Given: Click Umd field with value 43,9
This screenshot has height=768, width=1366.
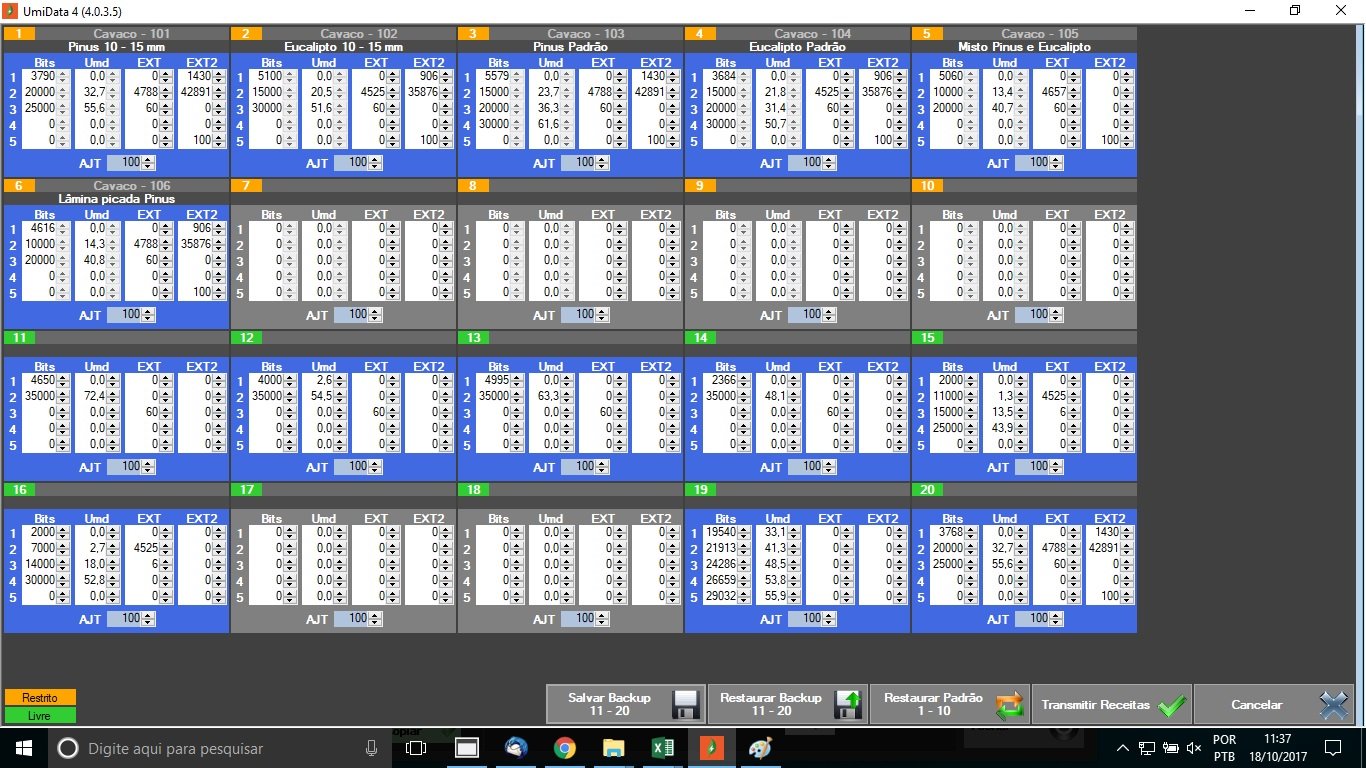Looking at the screenshot, I should pos(1006,428).
